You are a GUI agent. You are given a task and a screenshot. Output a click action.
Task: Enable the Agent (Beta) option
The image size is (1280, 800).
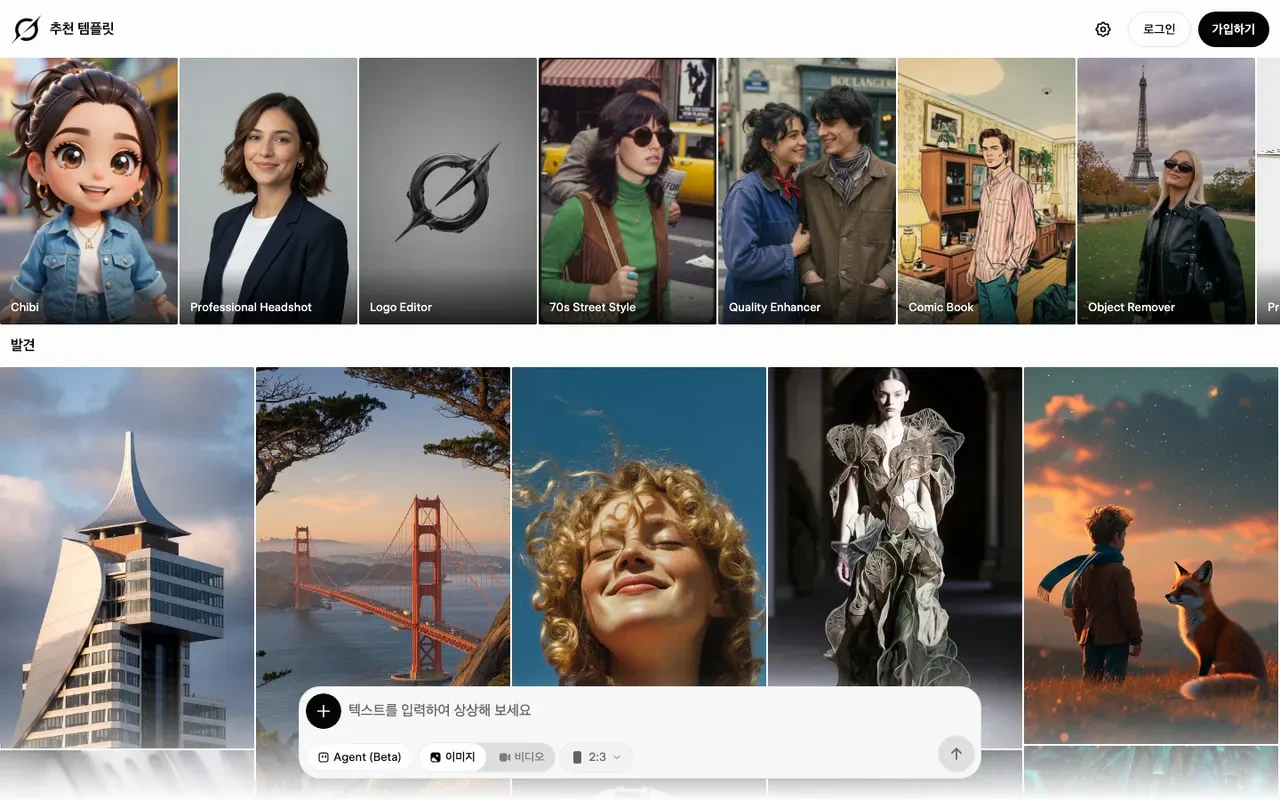(x=360, y=757)
